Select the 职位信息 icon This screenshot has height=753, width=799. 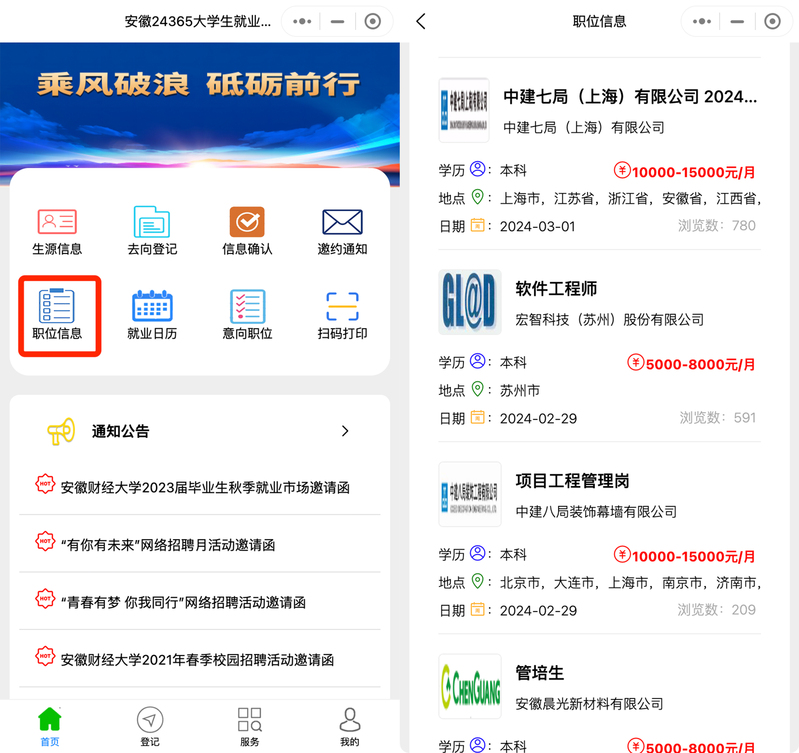tap(57, 307)
